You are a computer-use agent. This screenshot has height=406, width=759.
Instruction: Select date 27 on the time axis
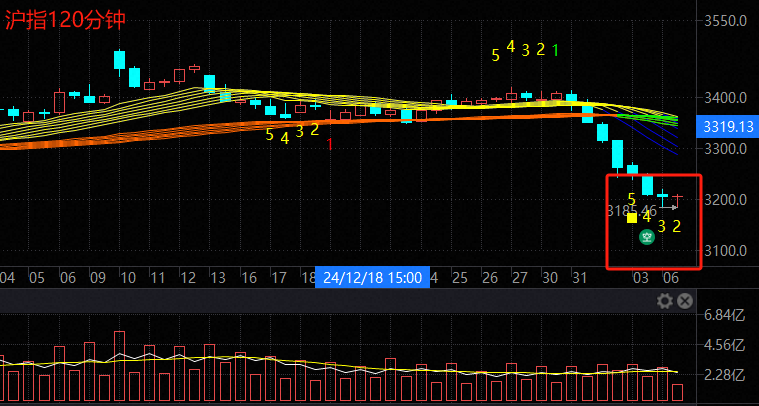519,278
